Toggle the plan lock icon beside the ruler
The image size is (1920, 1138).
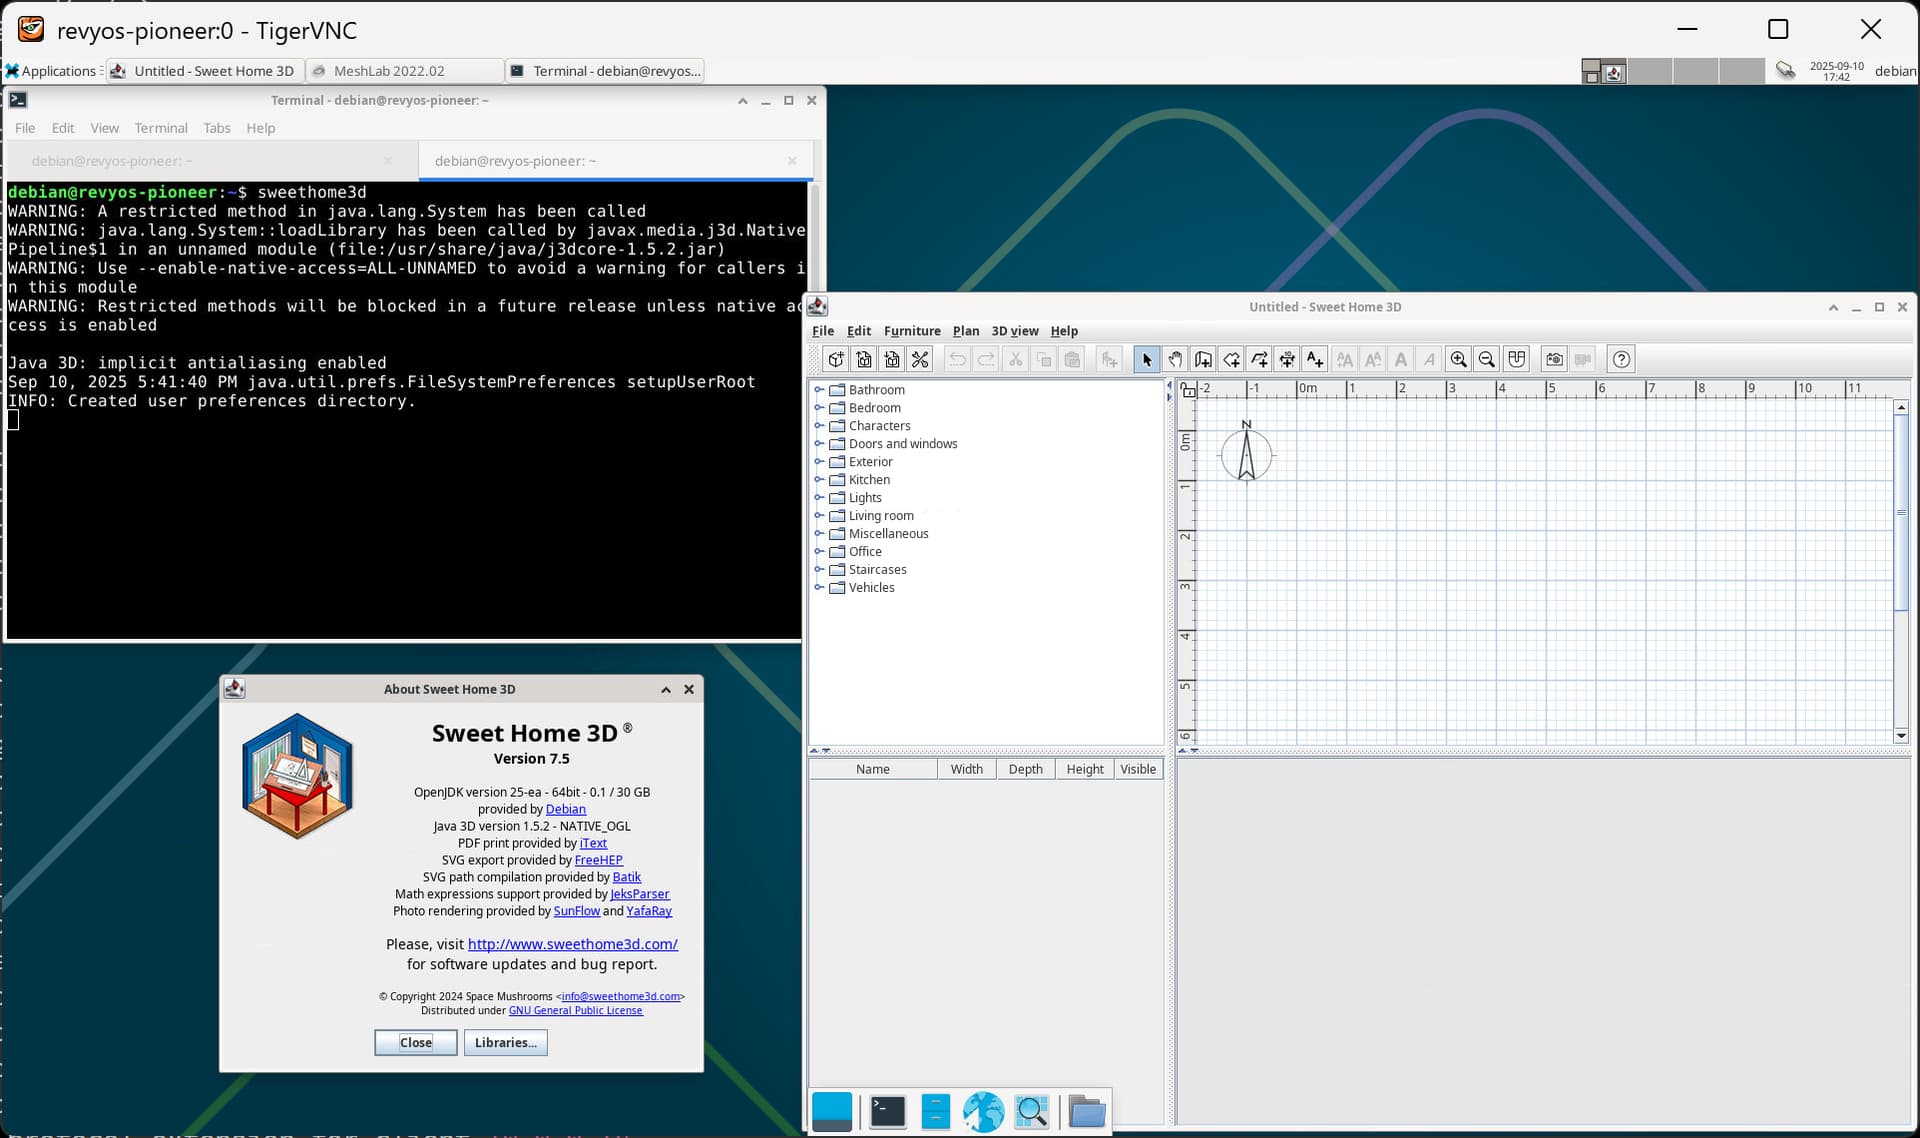[1188, 390]
